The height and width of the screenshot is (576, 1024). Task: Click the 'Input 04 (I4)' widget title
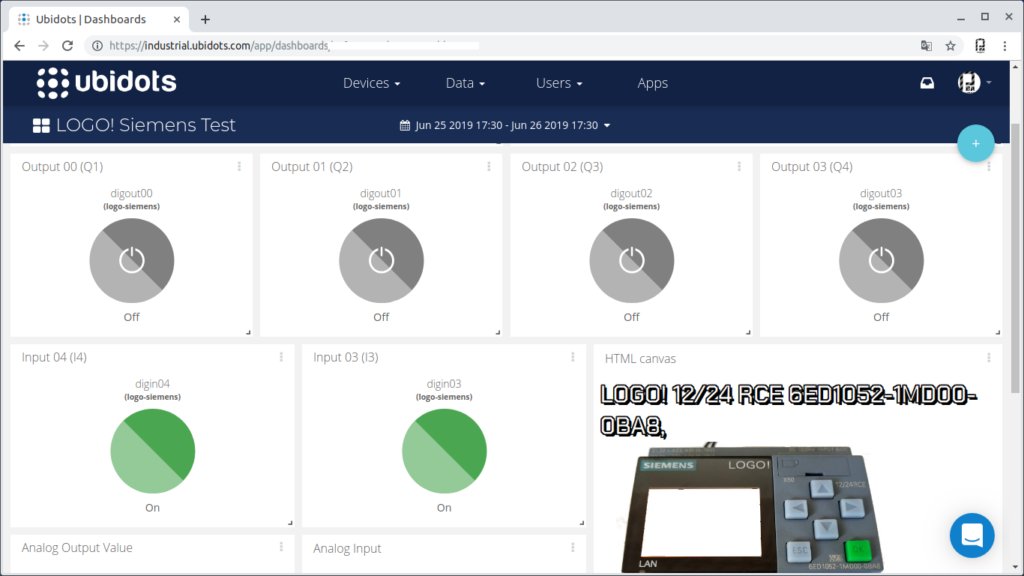(x=54, y=357)
